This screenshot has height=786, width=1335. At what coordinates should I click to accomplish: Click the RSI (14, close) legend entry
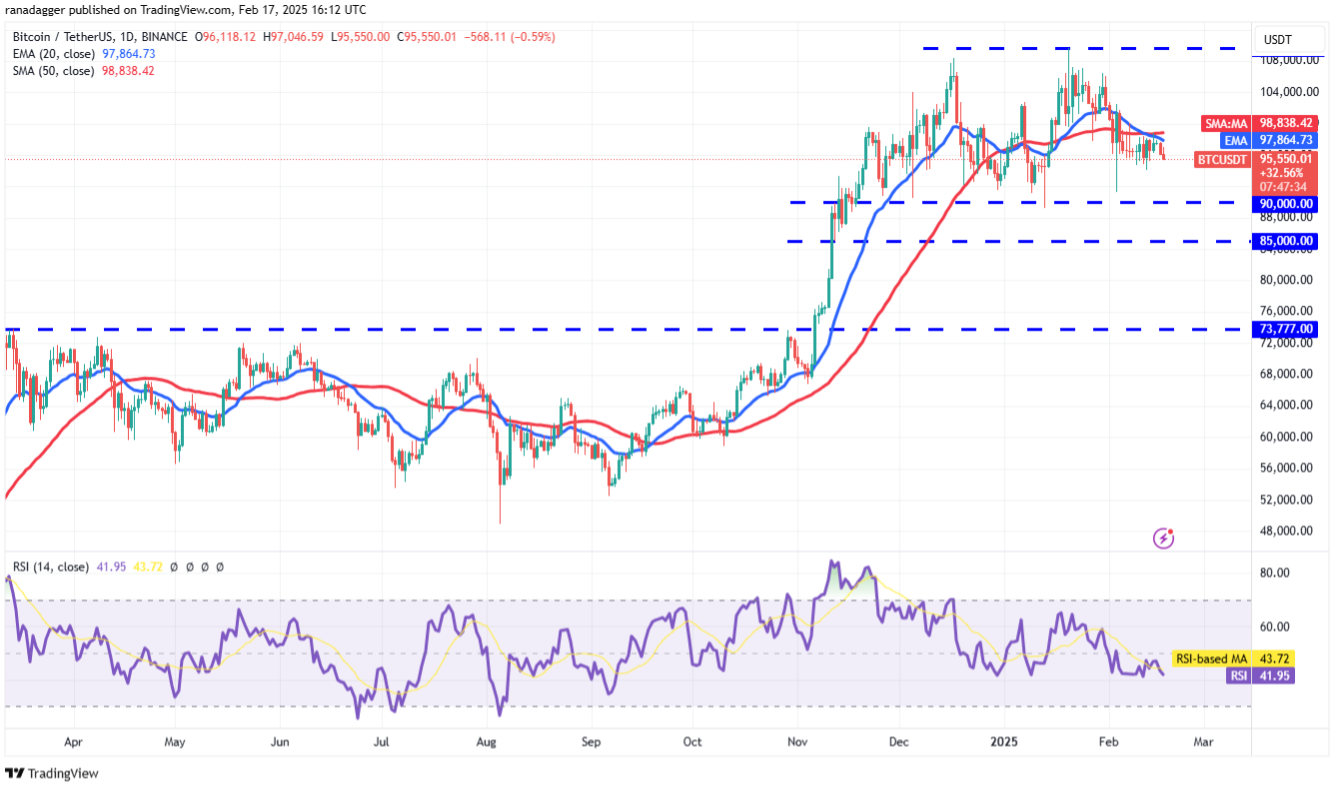click(x=51, y=566)
